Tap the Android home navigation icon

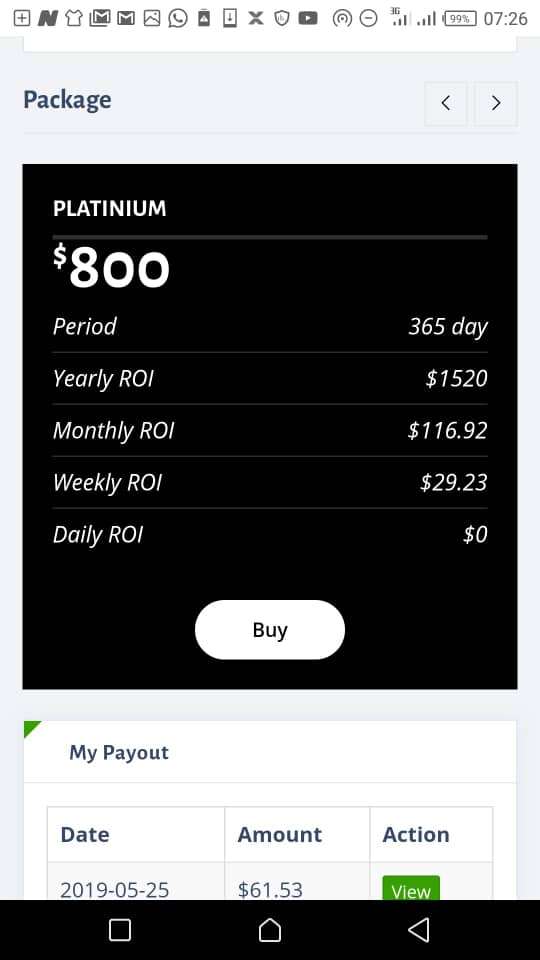(x=270, y=930)
